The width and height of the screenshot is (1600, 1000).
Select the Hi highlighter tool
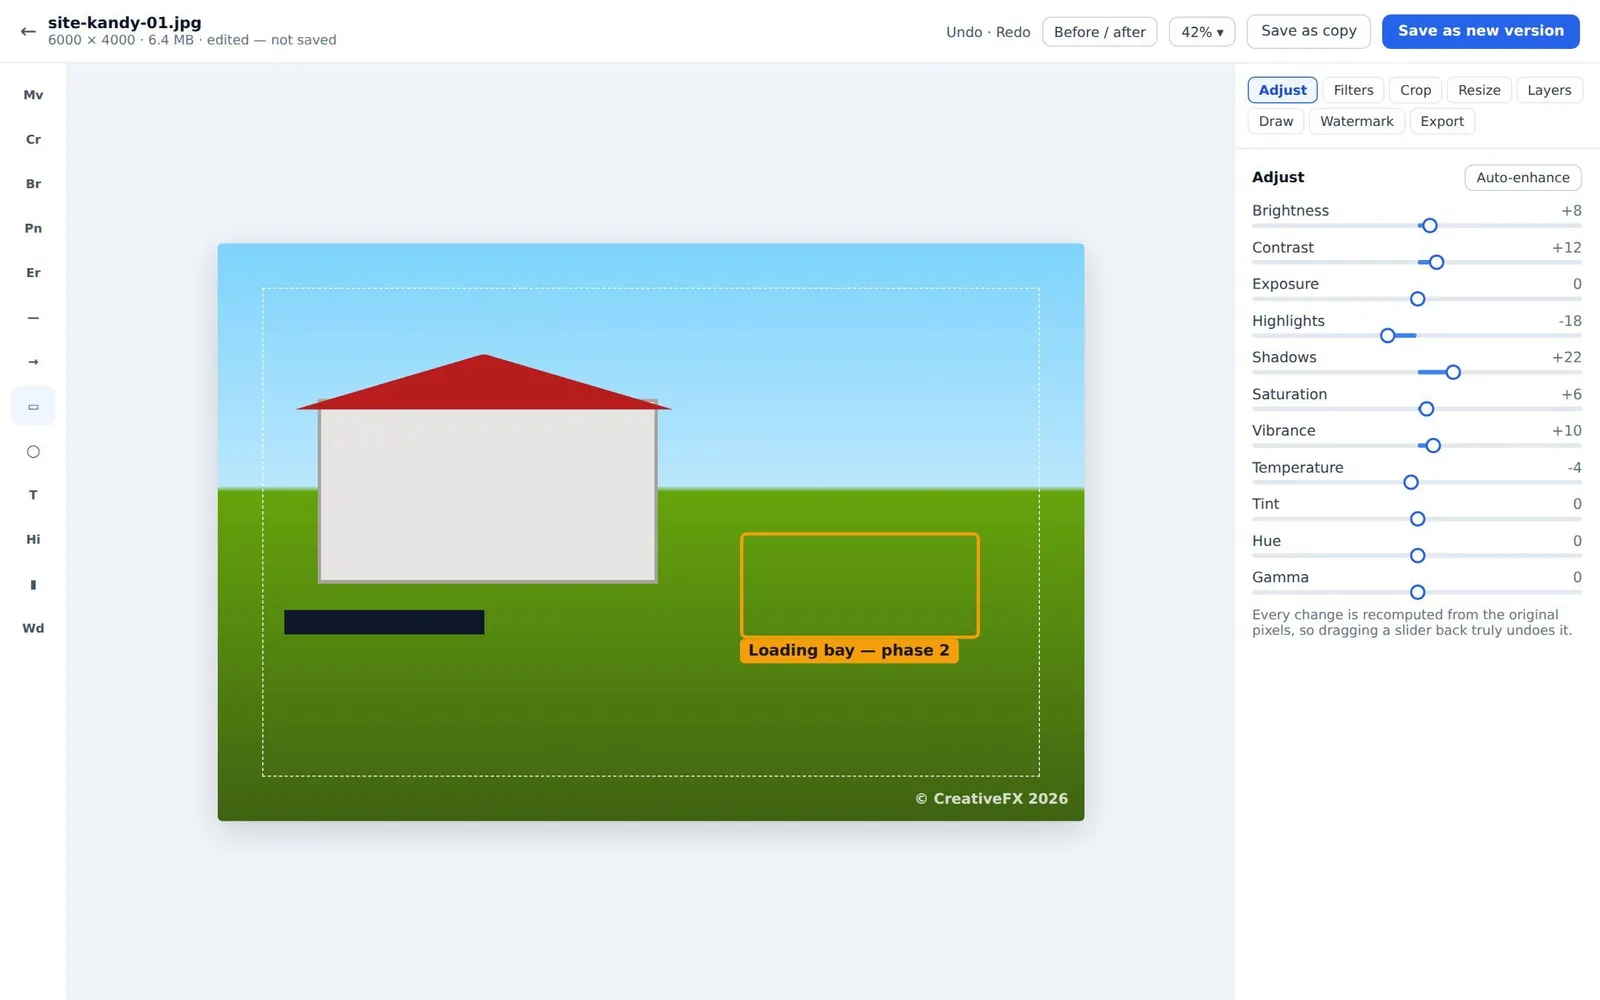pyautogui.click(x=33, y=540)
